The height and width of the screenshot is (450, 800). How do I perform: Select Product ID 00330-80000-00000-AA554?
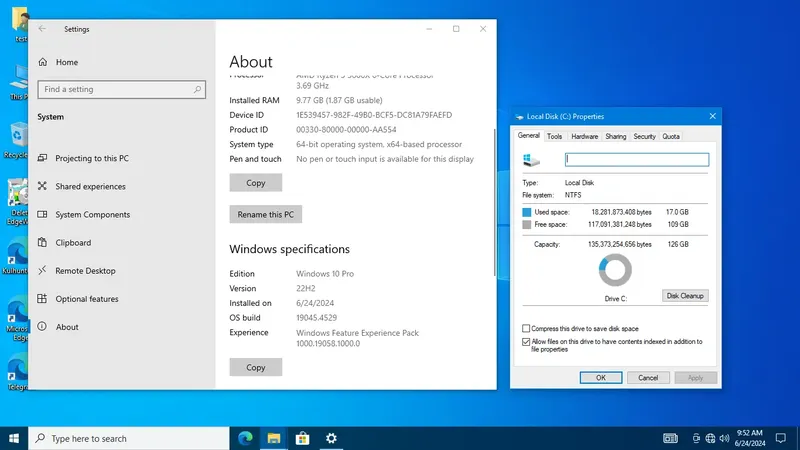(346, 130)
